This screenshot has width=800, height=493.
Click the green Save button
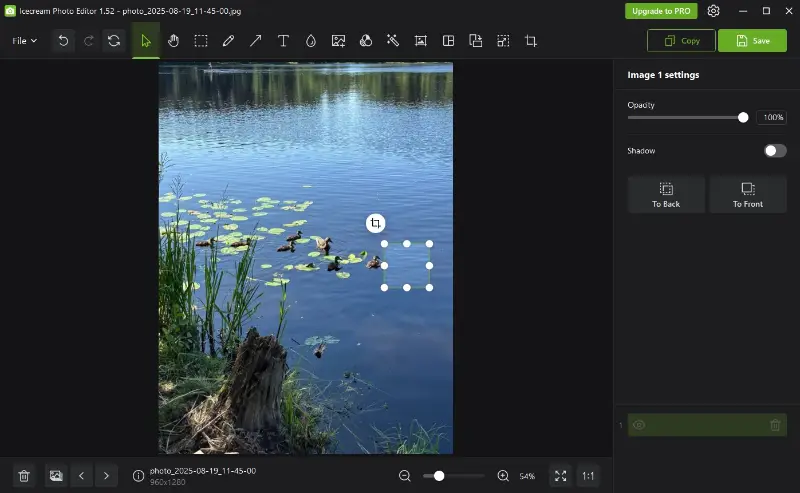pyautogui.click(x=752, y=41)
